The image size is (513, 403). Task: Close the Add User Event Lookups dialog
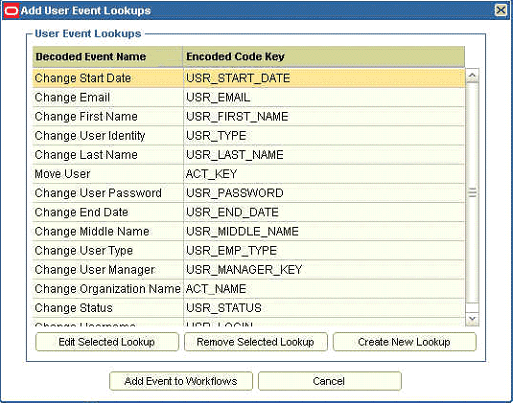501,10
